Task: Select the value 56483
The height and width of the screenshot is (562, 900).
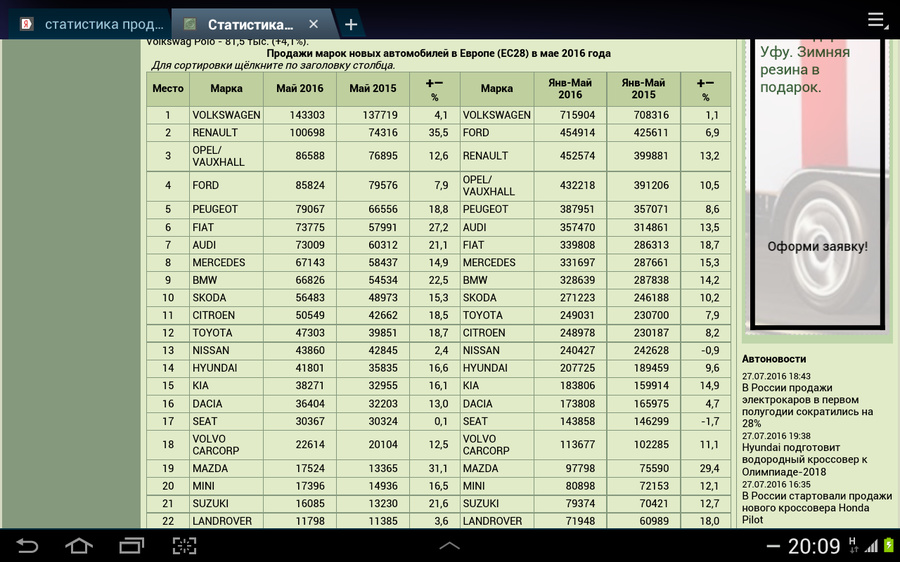Action: tap(310, 298)
